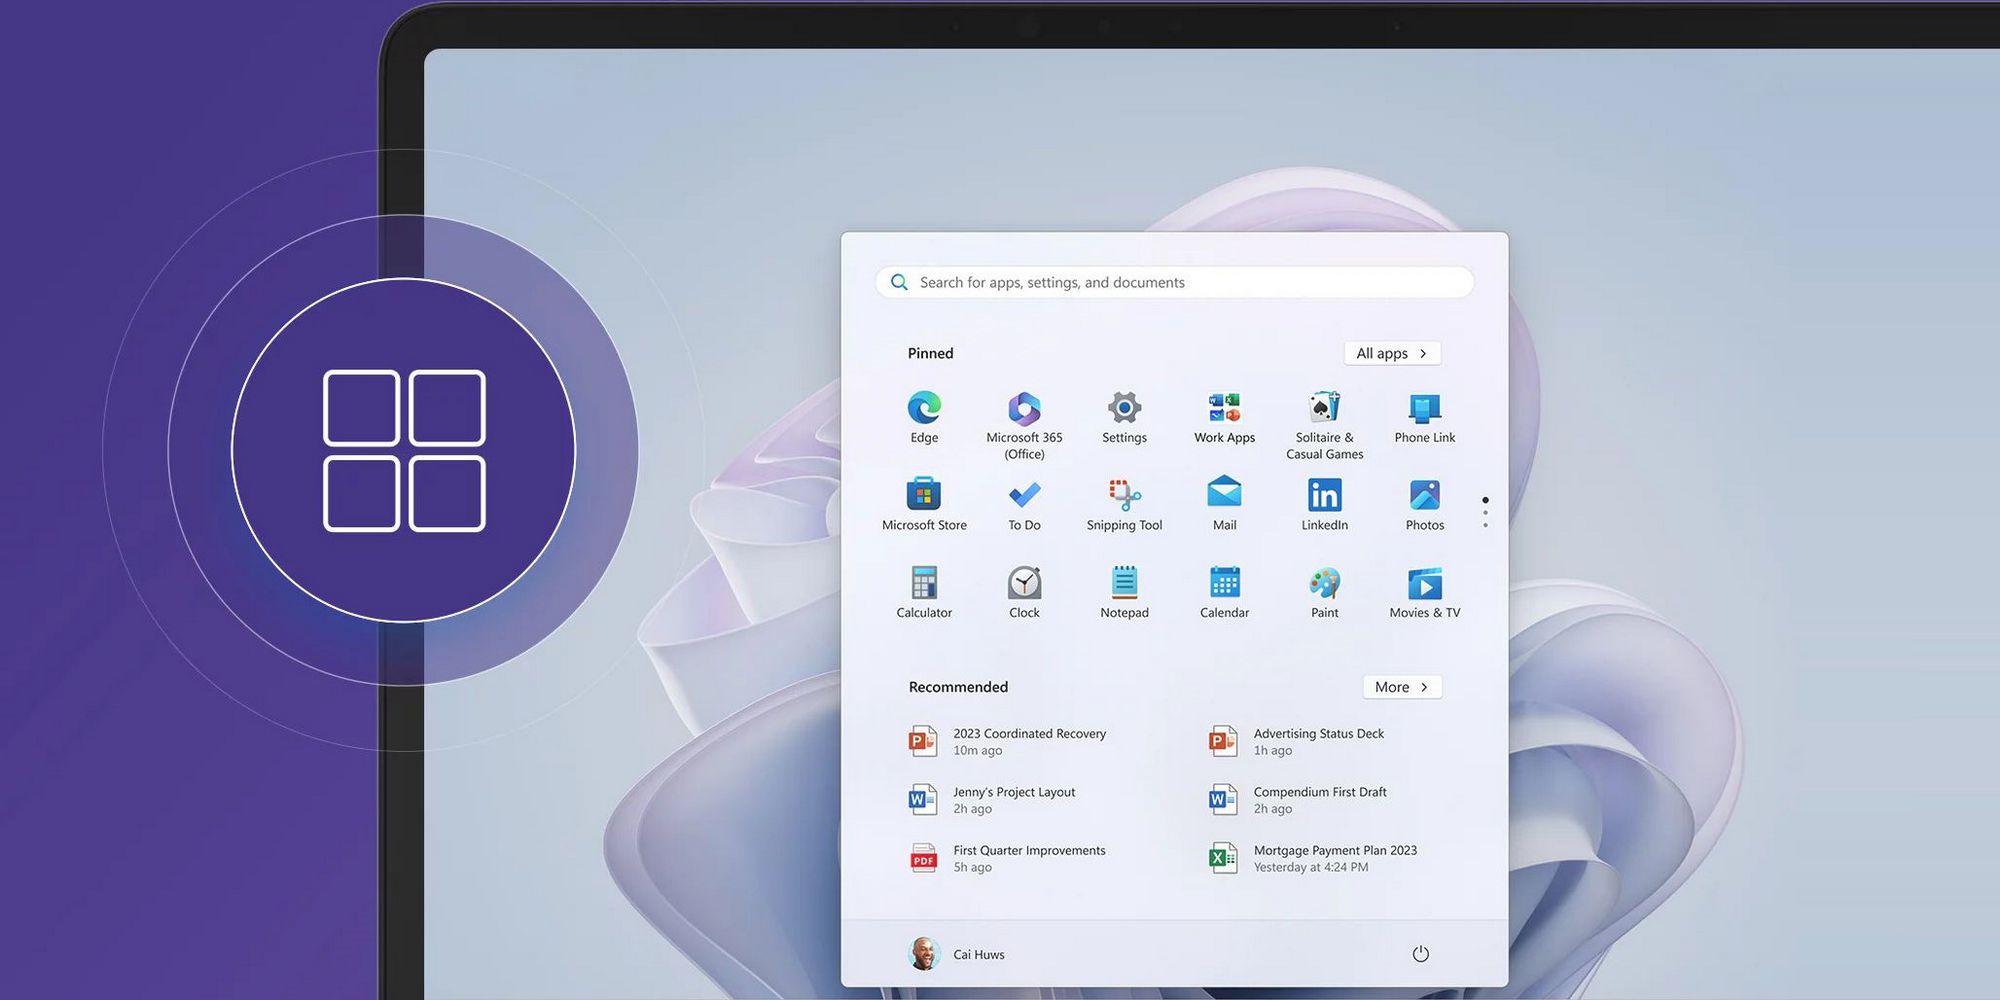Viewport: 2000px width, 1000px height.
Task: Open the Mail app
Action: click(x=1224, y=504)
